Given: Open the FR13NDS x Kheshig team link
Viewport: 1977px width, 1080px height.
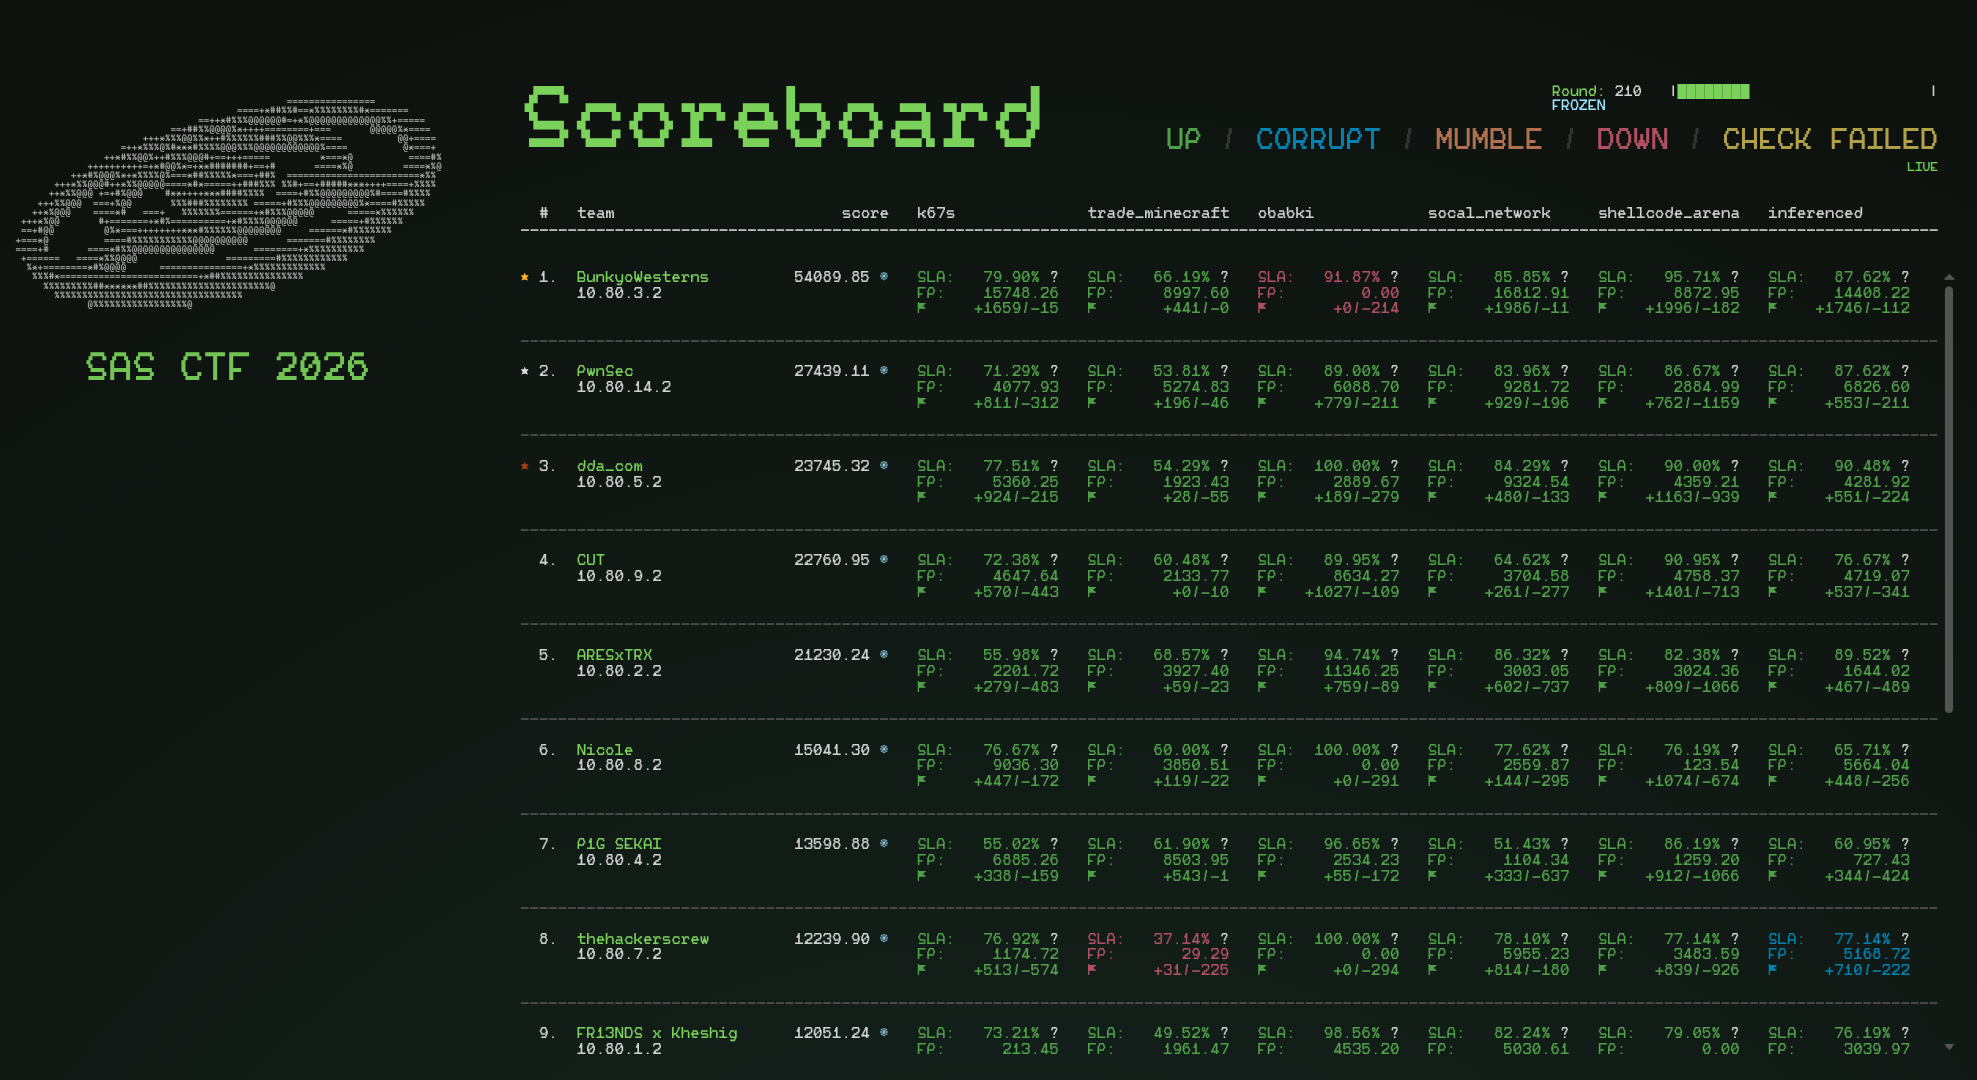Looking at the screenshot, I should tap(656, 1033).
